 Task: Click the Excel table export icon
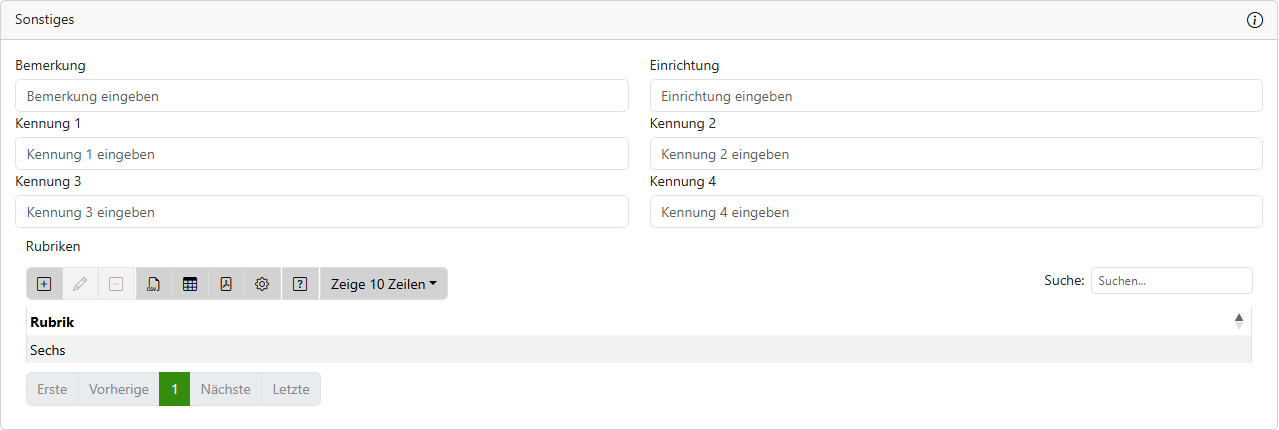click(x=190, y=284)
